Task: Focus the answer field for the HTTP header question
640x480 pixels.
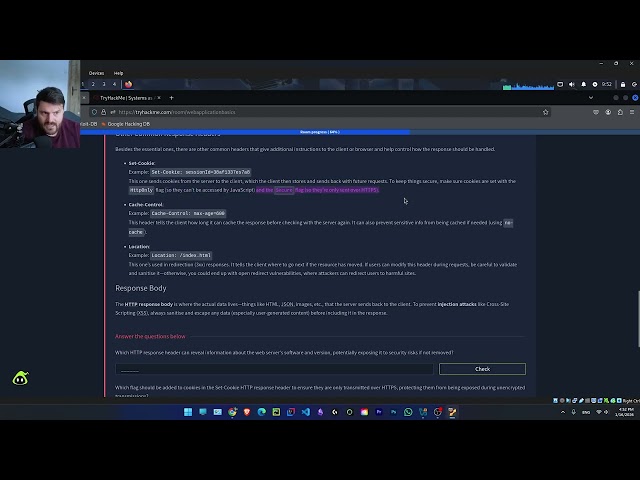Action: [x=275, y=369]
